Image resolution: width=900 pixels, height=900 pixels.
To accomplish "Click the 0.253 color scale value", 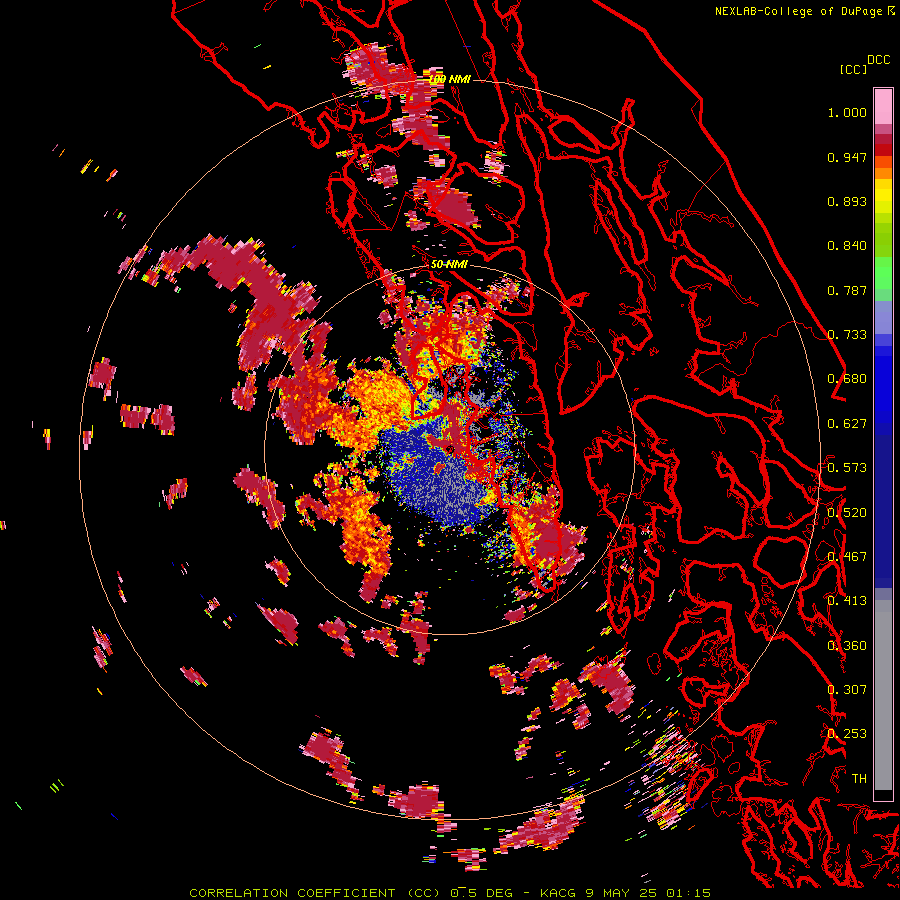I will pyautogui.click(x=847, y=734).
